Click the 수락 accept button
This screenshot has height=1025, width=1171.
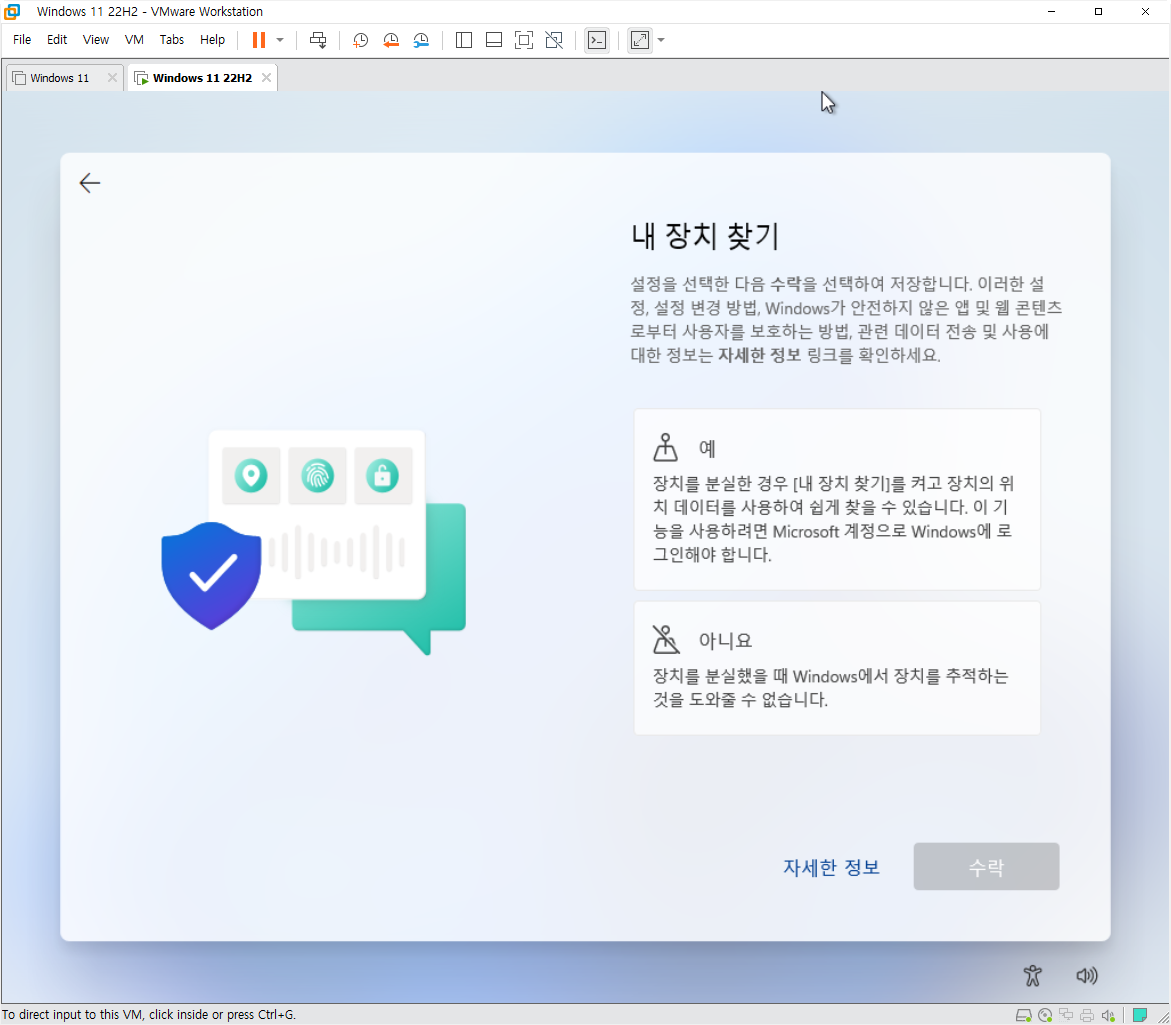986,867
